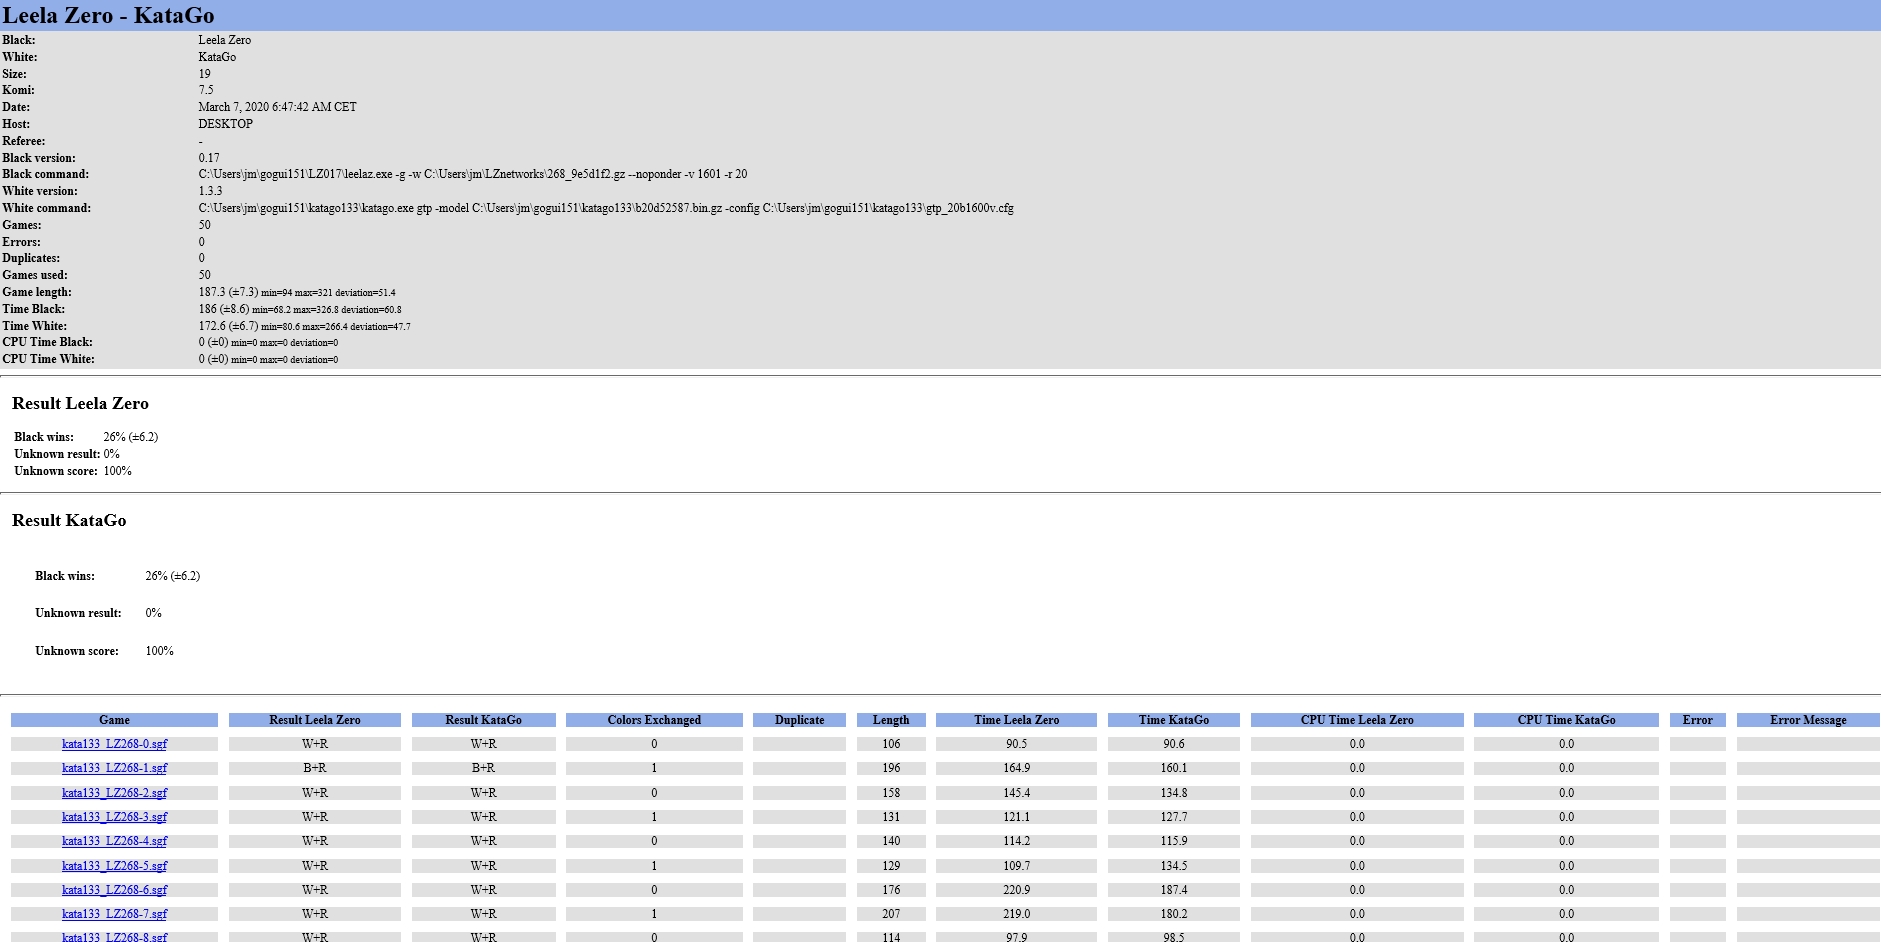Click the Result Leela Zero column header
Image resolution: width=1881 pixels, height=942 pixels.
click(314, 720)
